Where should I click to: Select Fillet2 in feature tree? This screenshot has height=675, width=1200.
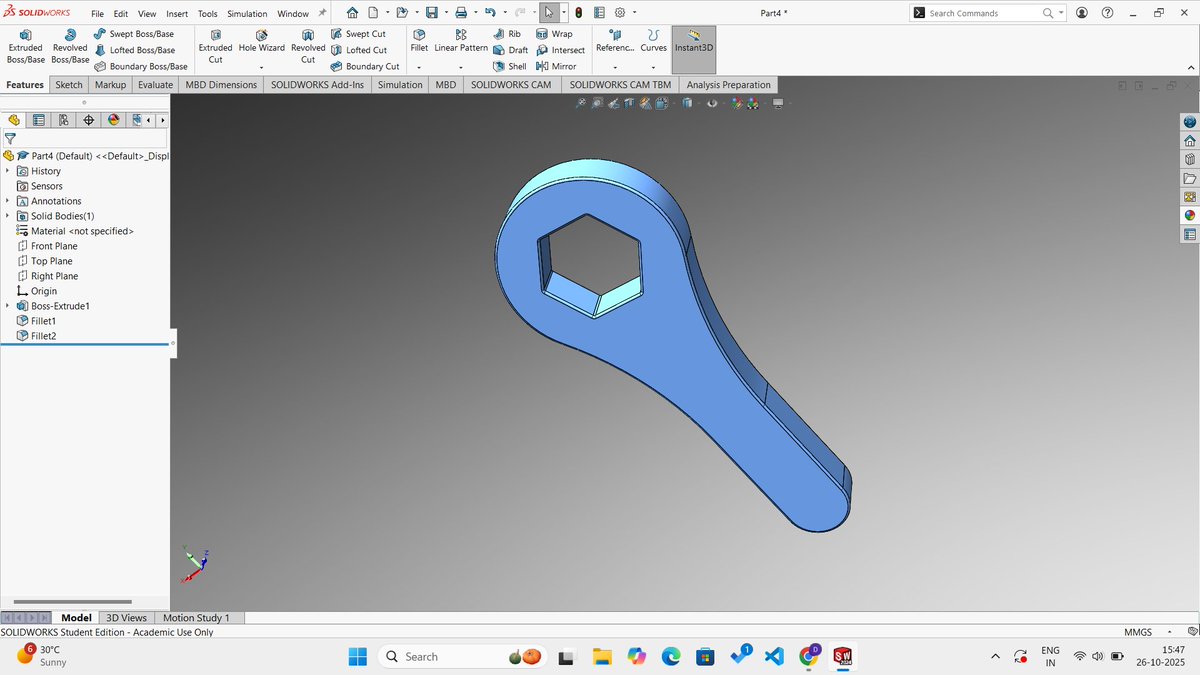(36, 336)
